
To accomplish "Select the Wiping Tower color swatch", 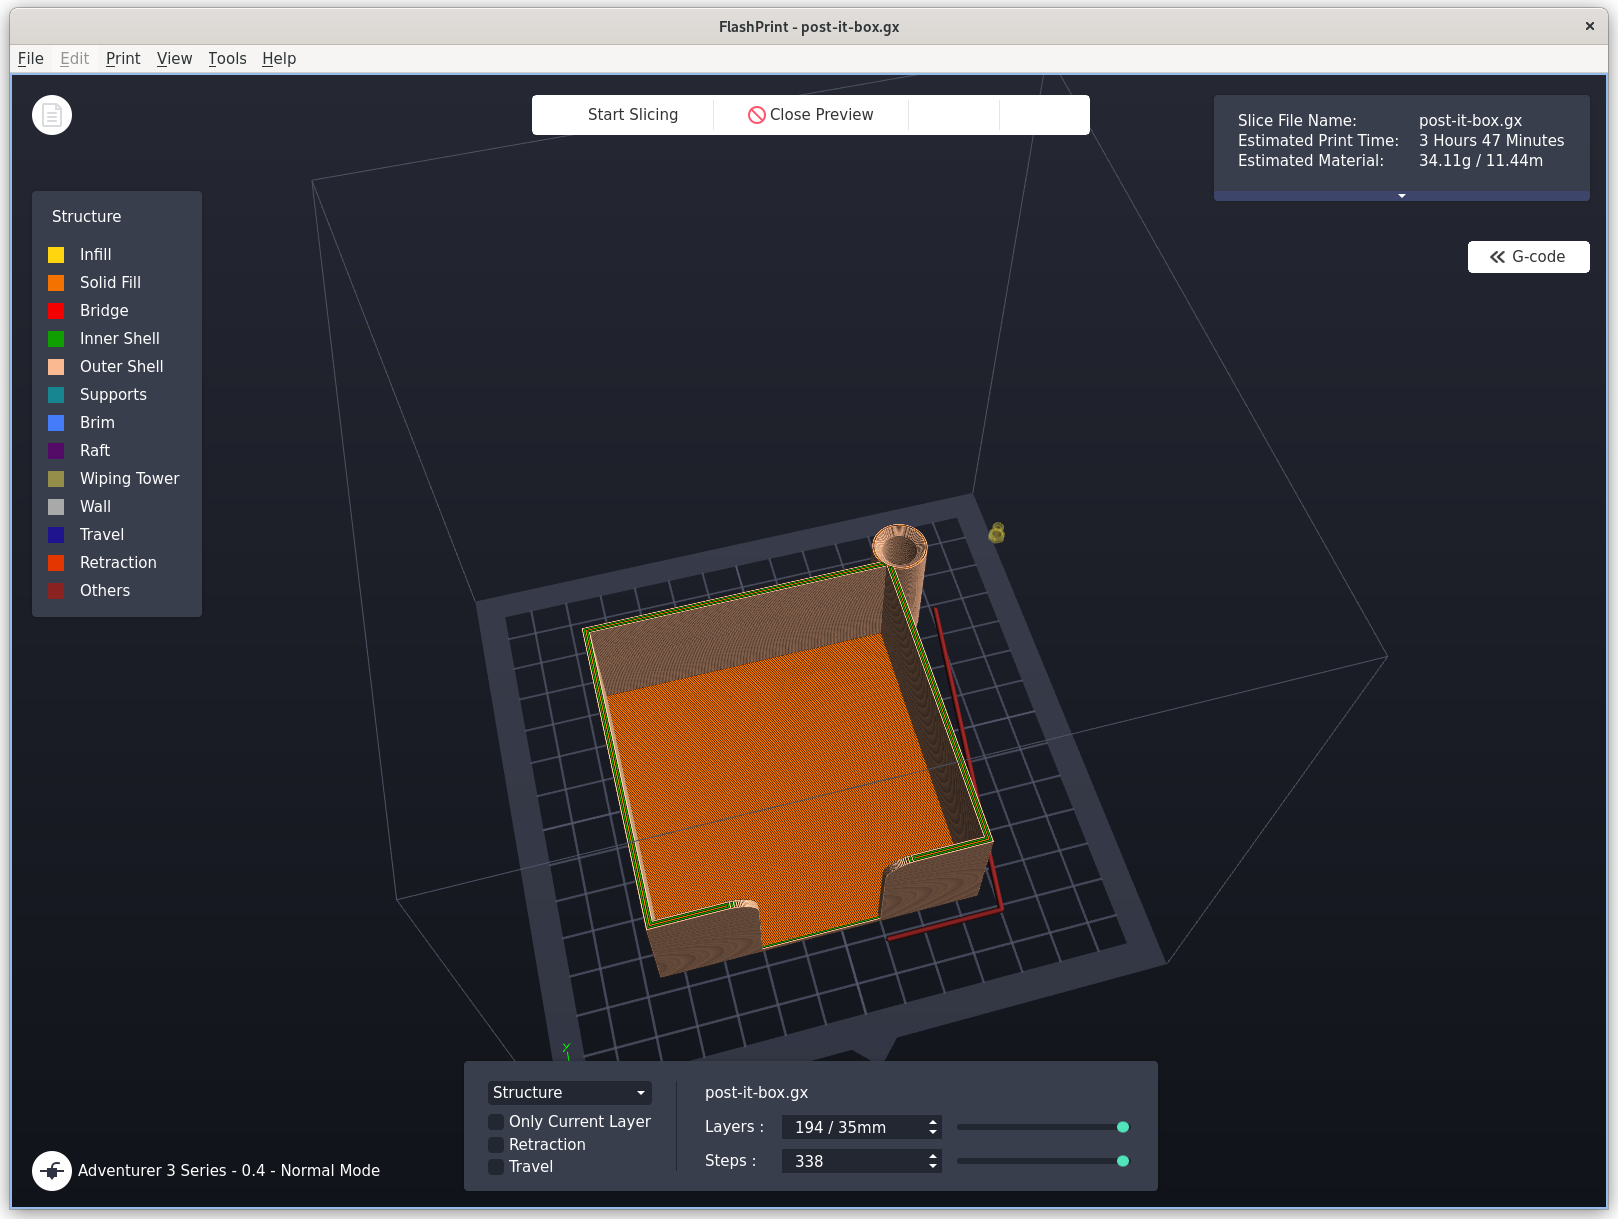I will (x=55, y=479).
